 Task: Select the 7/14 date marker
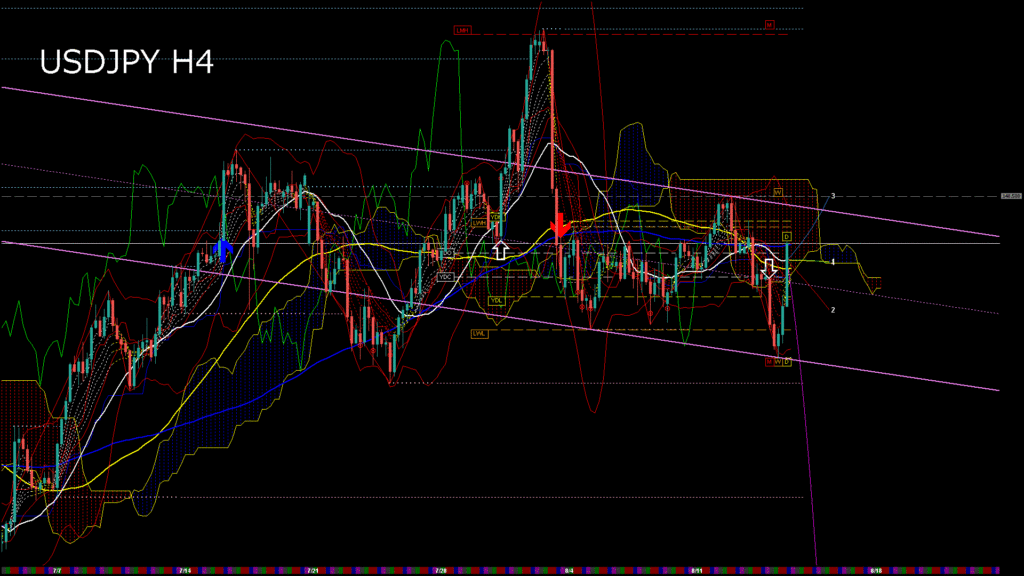pyautogui.click(x=184, y=570)
